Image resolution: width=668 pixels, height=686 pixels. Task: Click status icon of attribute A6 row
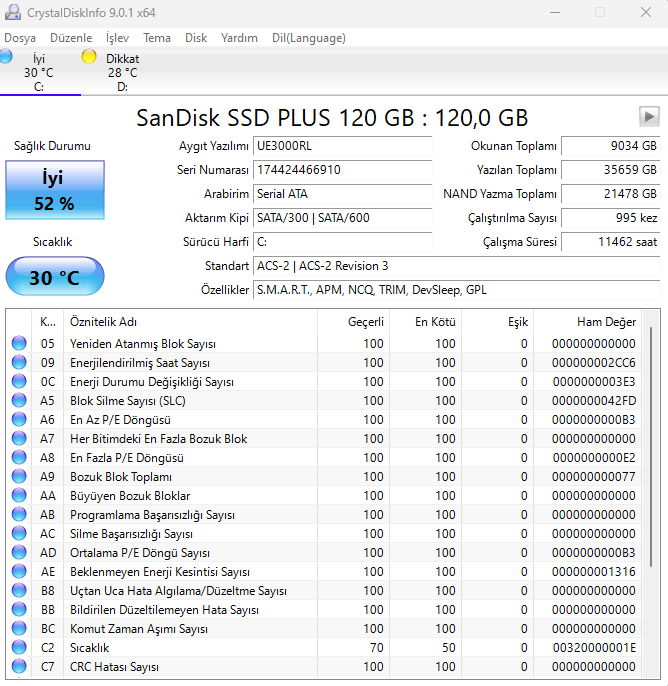click(x=19, y=420)
